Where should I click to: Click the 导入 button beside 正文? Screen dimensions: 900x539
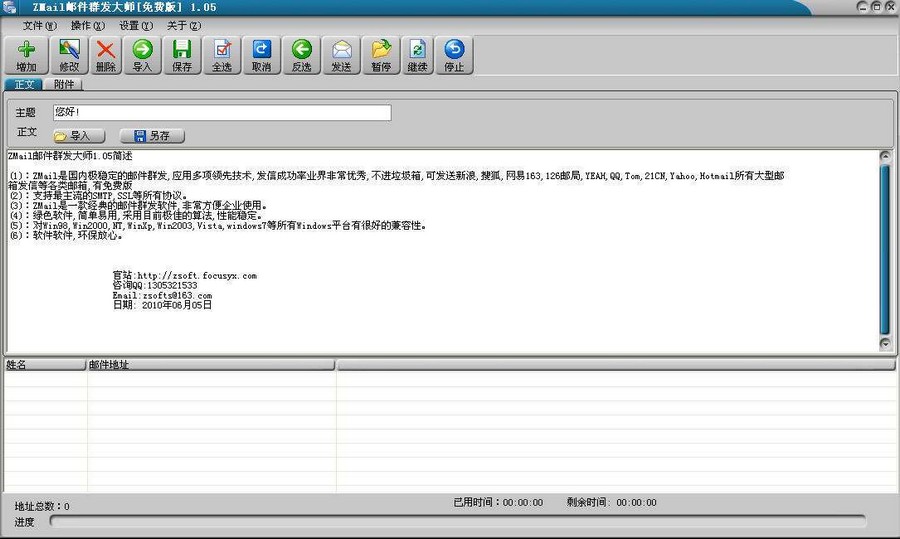click(x=79, y=136)
